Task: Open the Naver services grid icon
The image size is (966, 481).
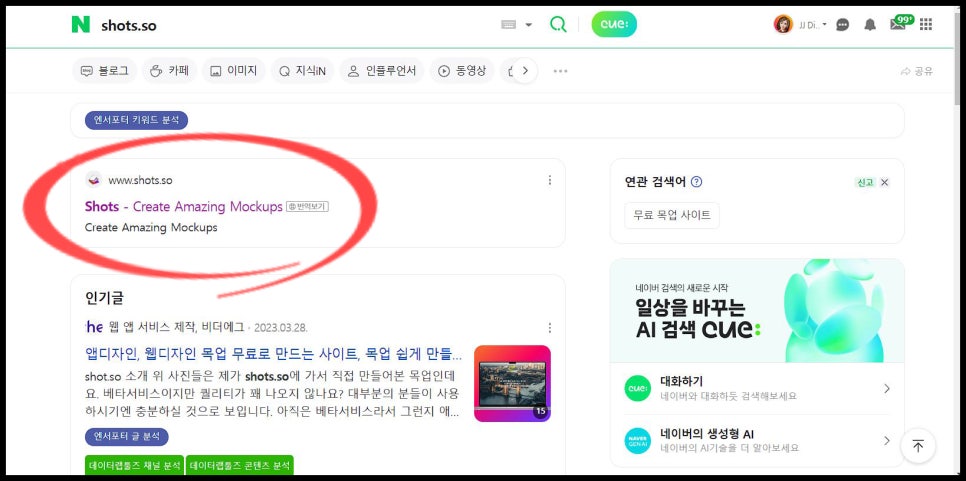Action: click(925, 25)
